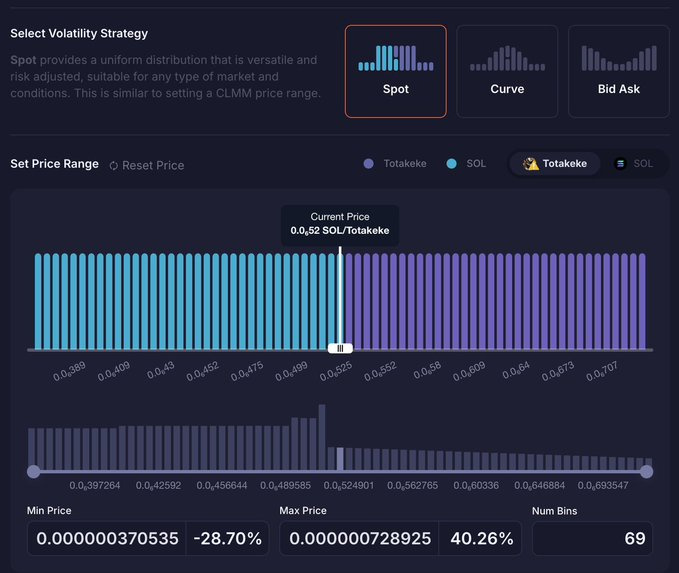Image resolution: width=679 pixels, height=573 pixels.
Task: Click the SOL legend label
Action: tap(476, 164)
